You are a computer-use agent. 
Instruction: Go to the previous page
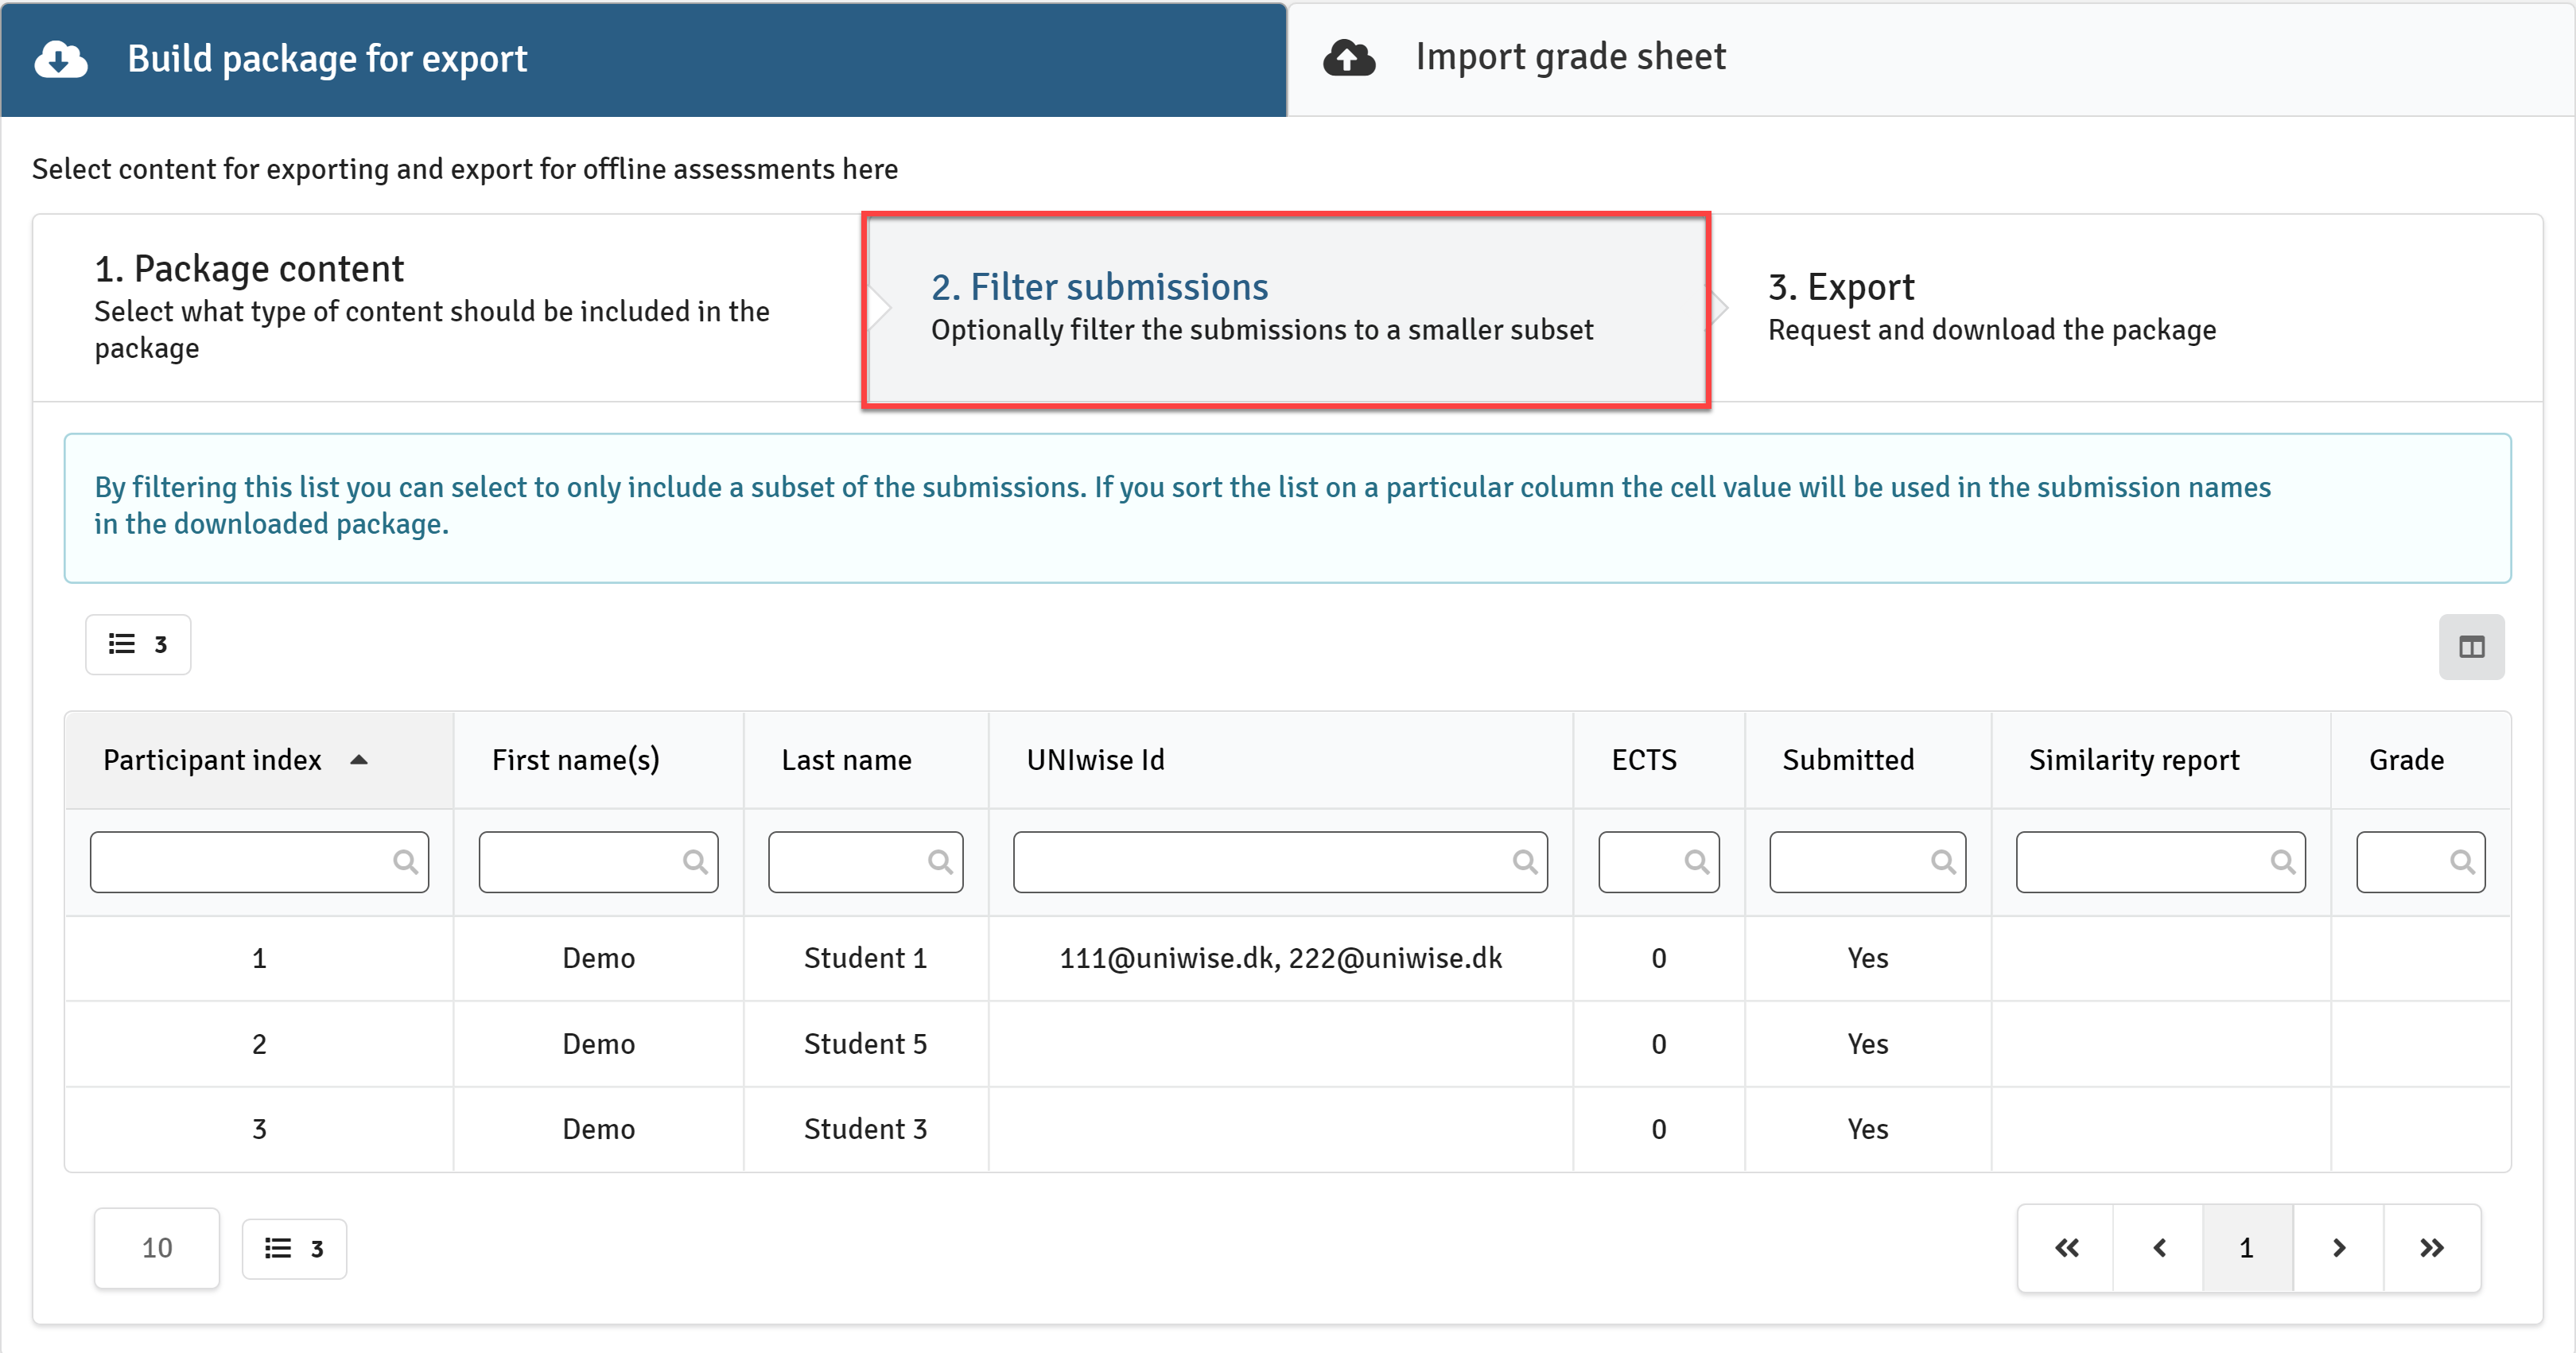click(2158, 1248)
